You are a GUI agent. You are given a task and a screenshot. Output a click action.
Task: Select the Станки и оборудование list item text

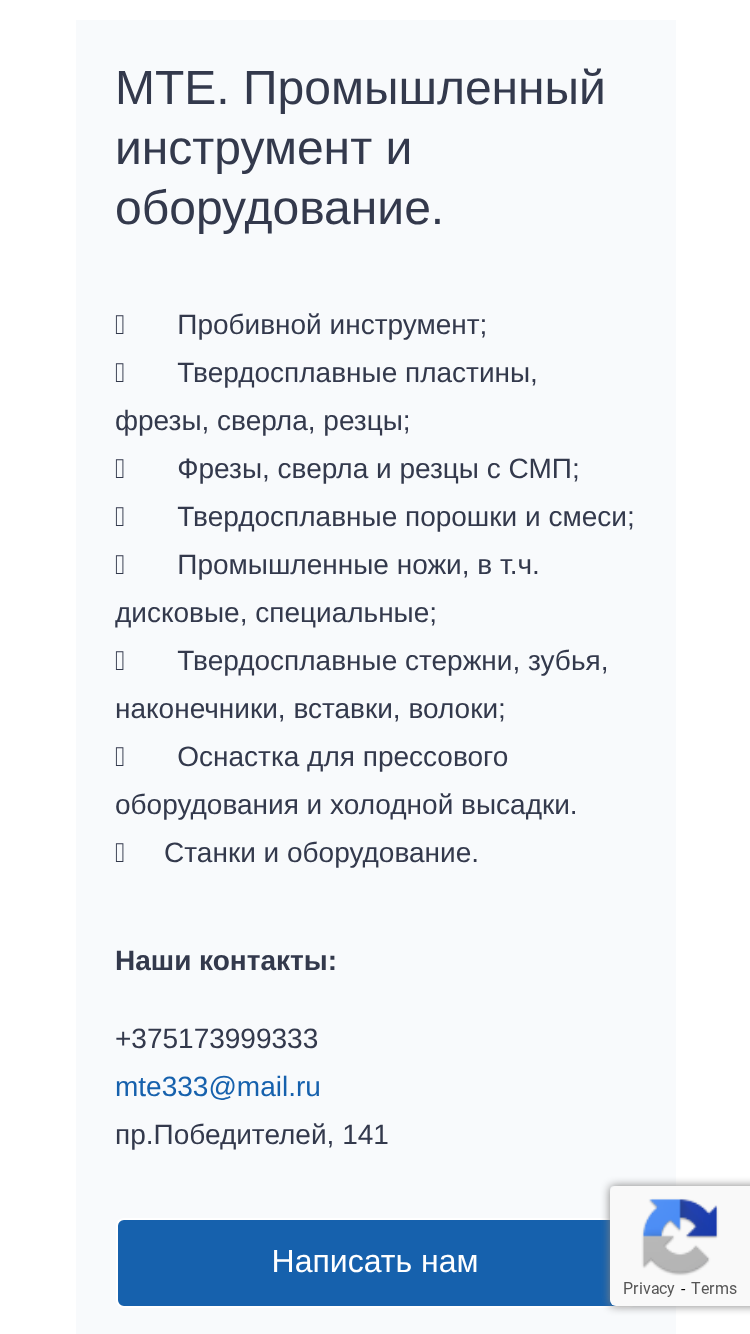tap(321, 853)
